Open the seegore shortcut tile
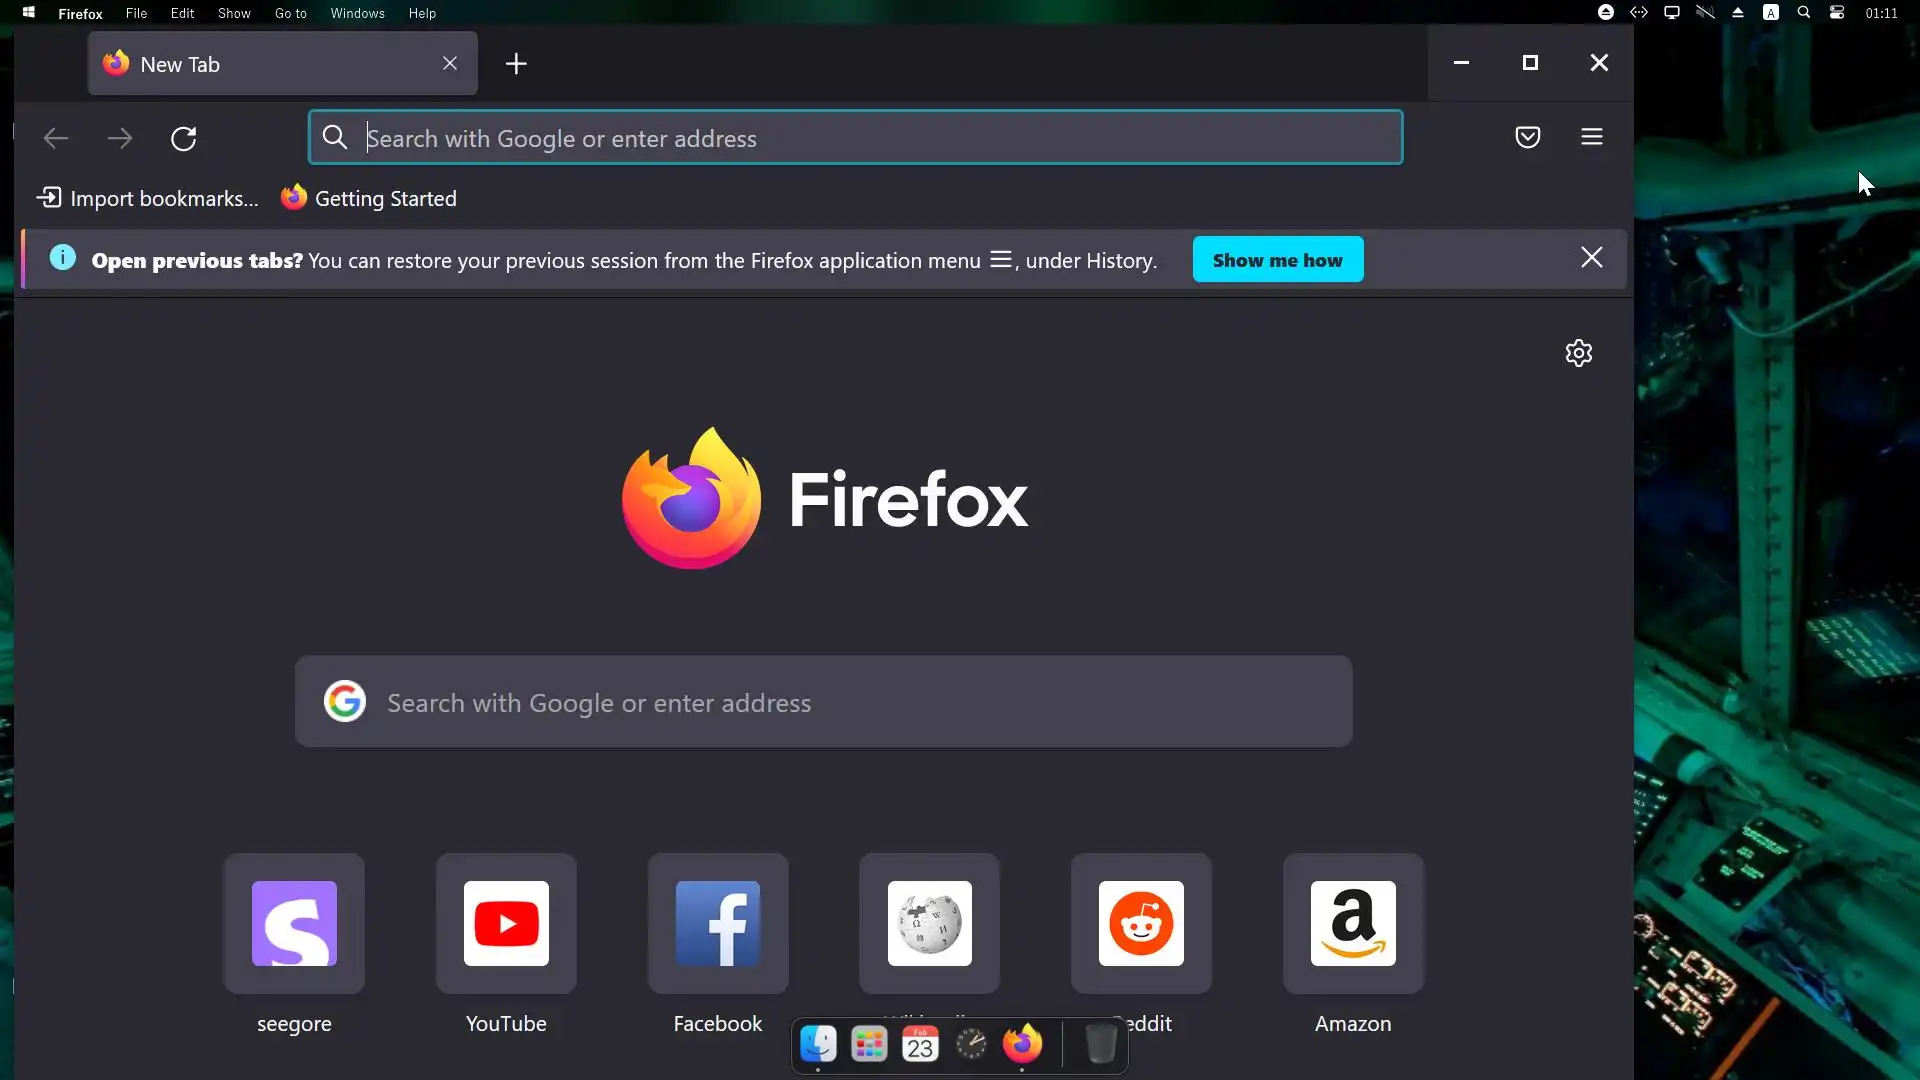 pos(294,923)
